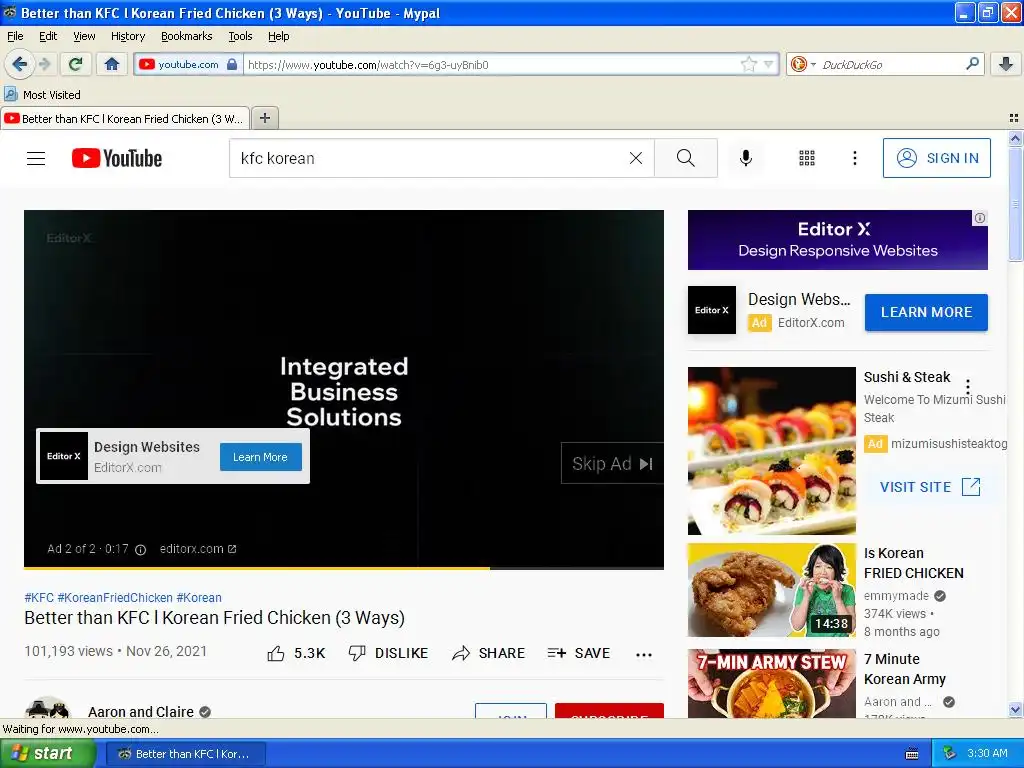Expand the URL bar history dropdown arrow
Viewport: 1024px width, 768px height.
769,64
